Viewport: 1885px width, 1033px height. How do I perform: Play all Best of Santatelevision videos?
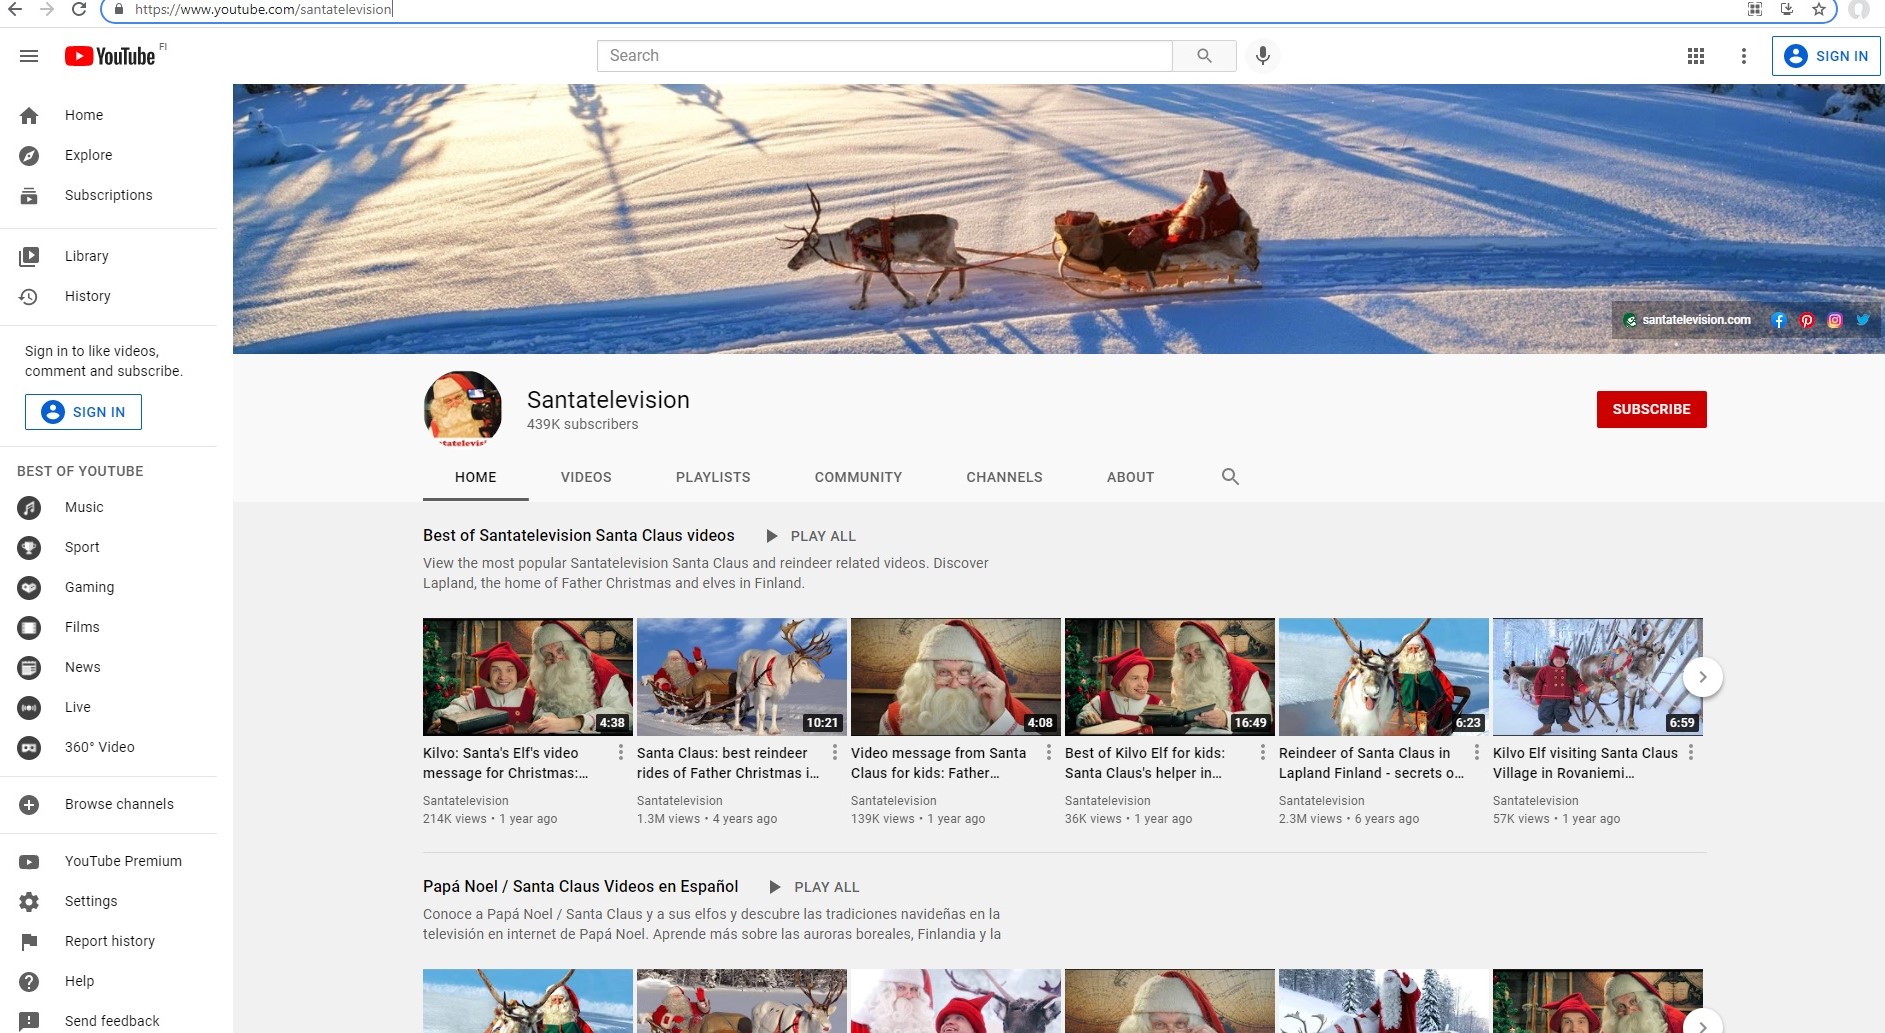point(811,536)
